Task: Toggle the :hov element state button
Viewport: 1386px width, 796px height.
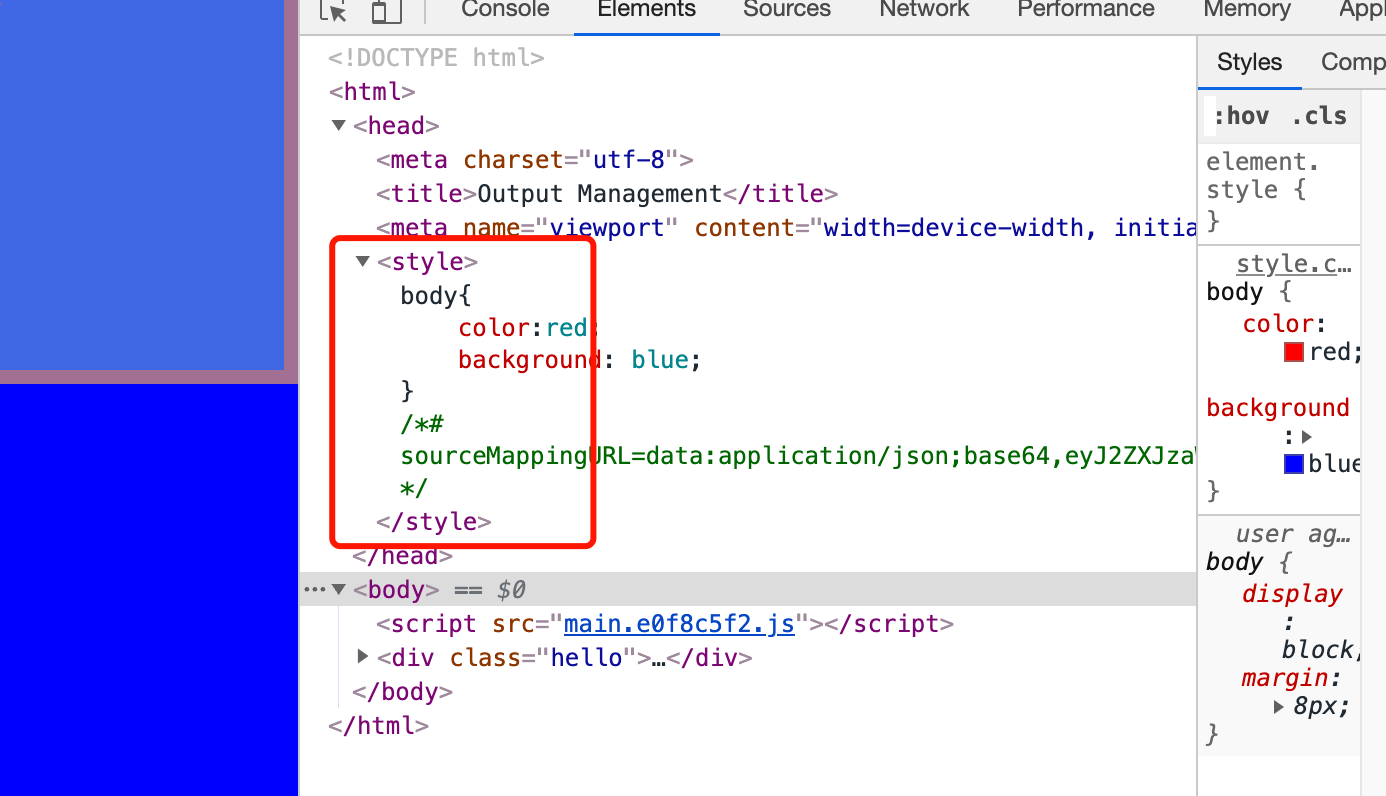Action: (x=1241, y=116)
